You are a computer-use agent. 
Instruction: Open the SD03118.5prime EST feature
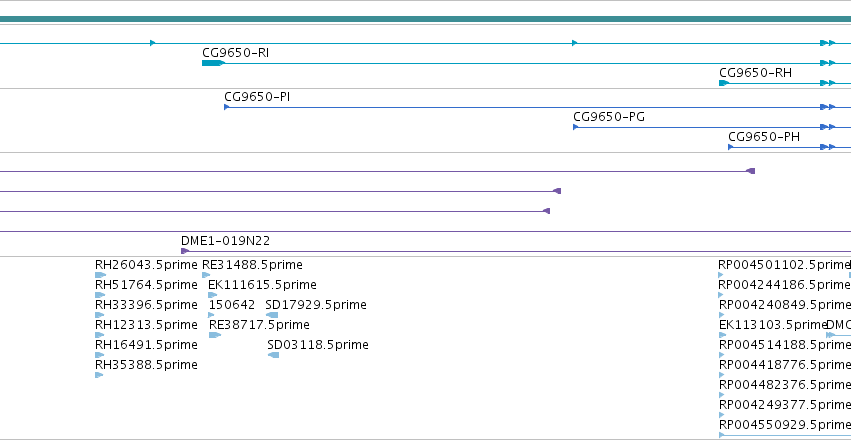click(x=318, y=345)
